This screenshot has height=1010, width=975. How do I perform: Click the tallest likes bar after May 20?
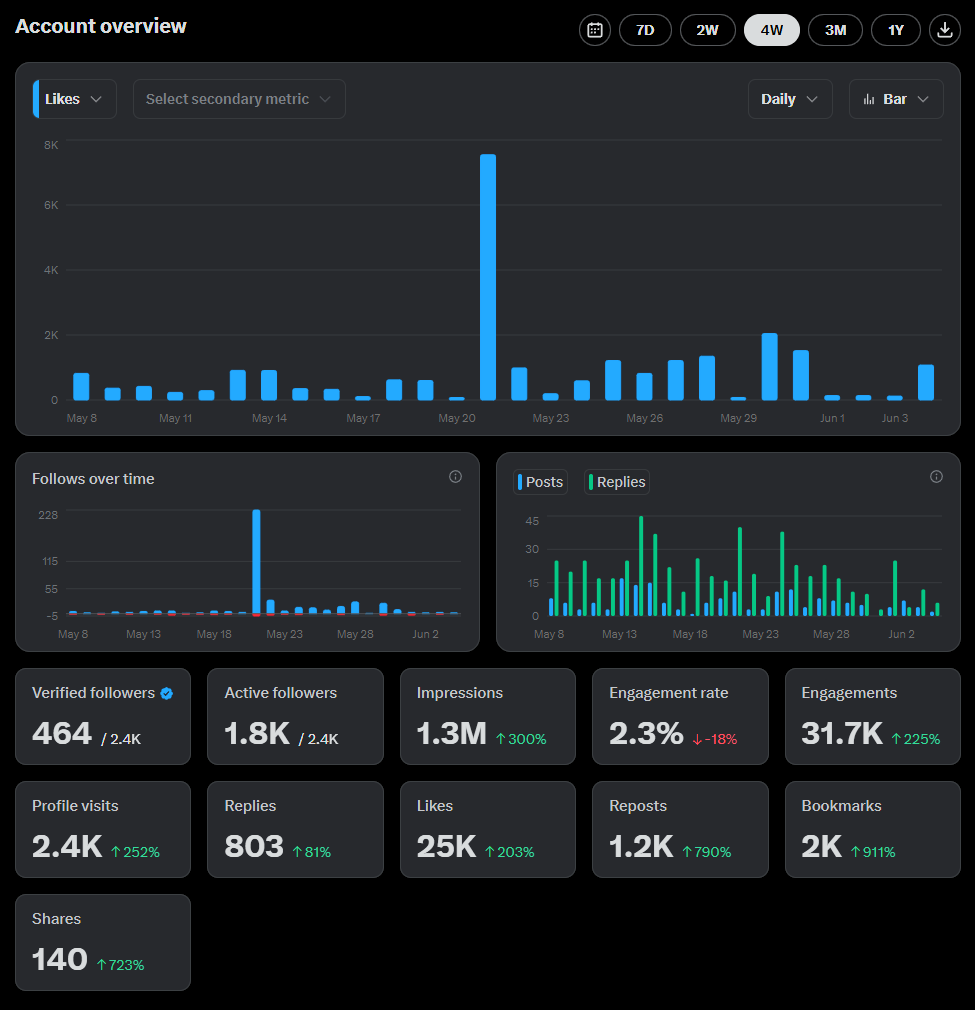pos(488,277)
